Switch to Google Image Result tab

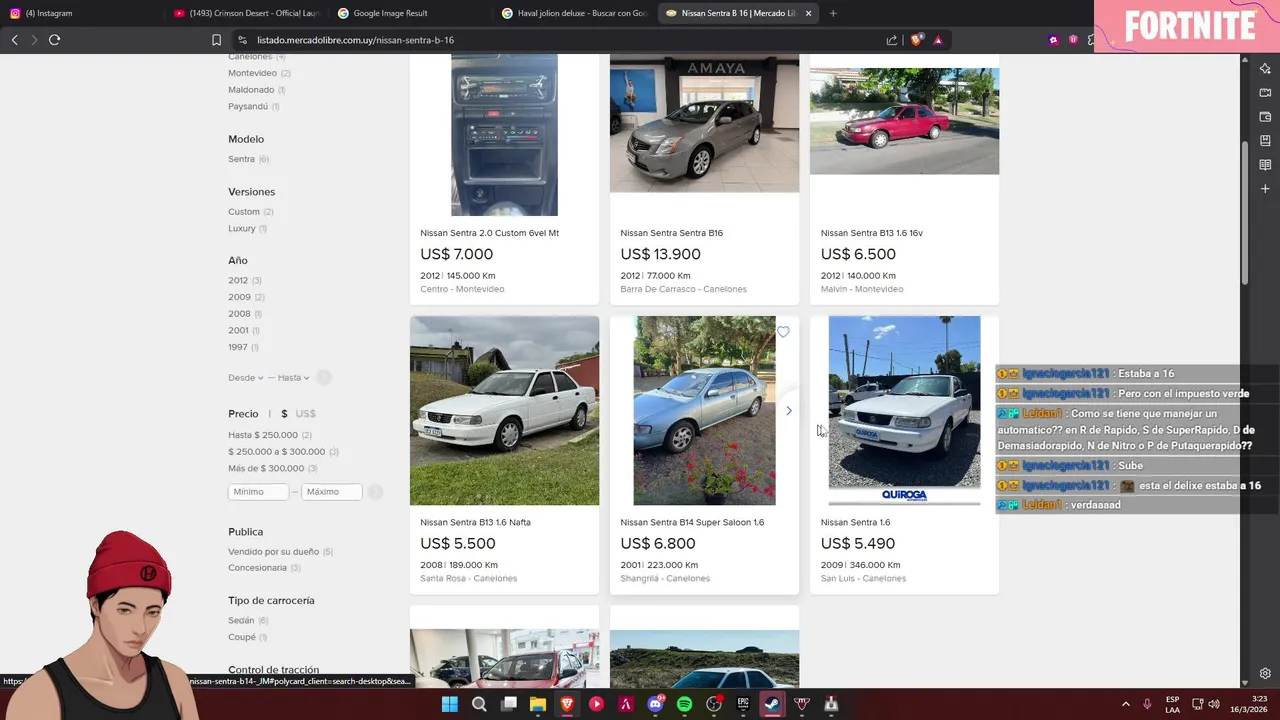(410, 13)
